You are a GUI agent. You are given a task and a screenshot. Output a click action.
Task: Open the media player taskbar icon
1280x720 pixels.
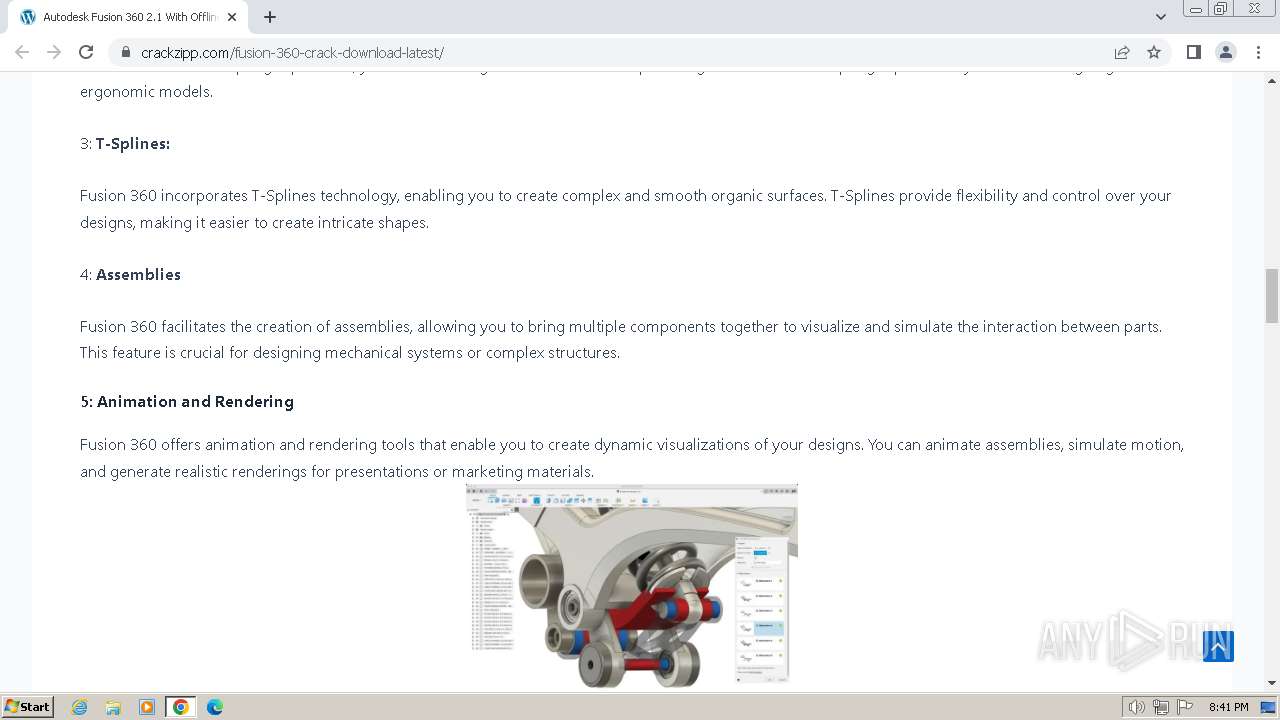[147, 707]
